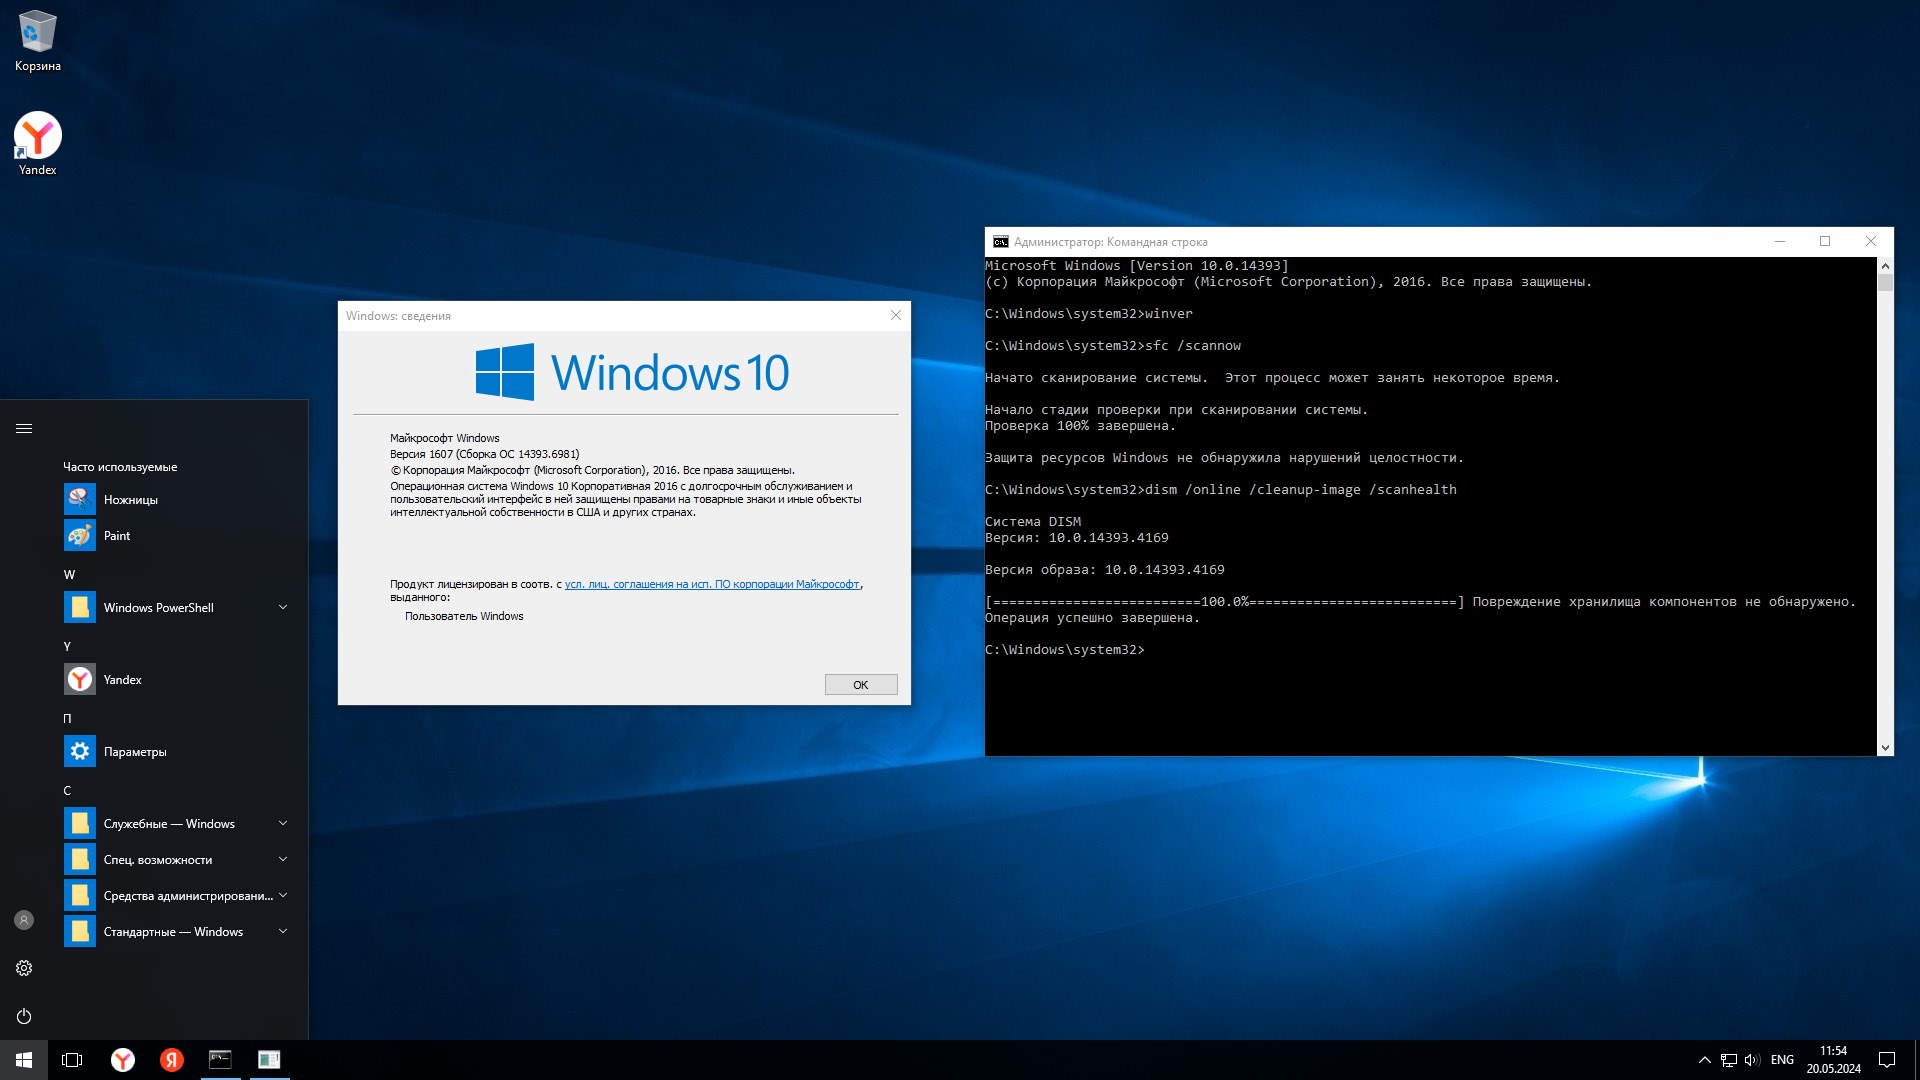Click the Command Prompt taskbar icon

point(220,1059)
